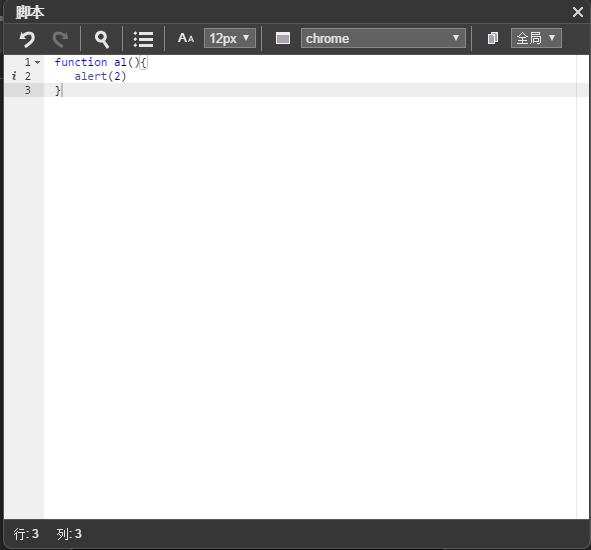The height and width of the screenshot is (550, 591).
Task: Click line number 1 in gutter
Action: click(28, 62)
